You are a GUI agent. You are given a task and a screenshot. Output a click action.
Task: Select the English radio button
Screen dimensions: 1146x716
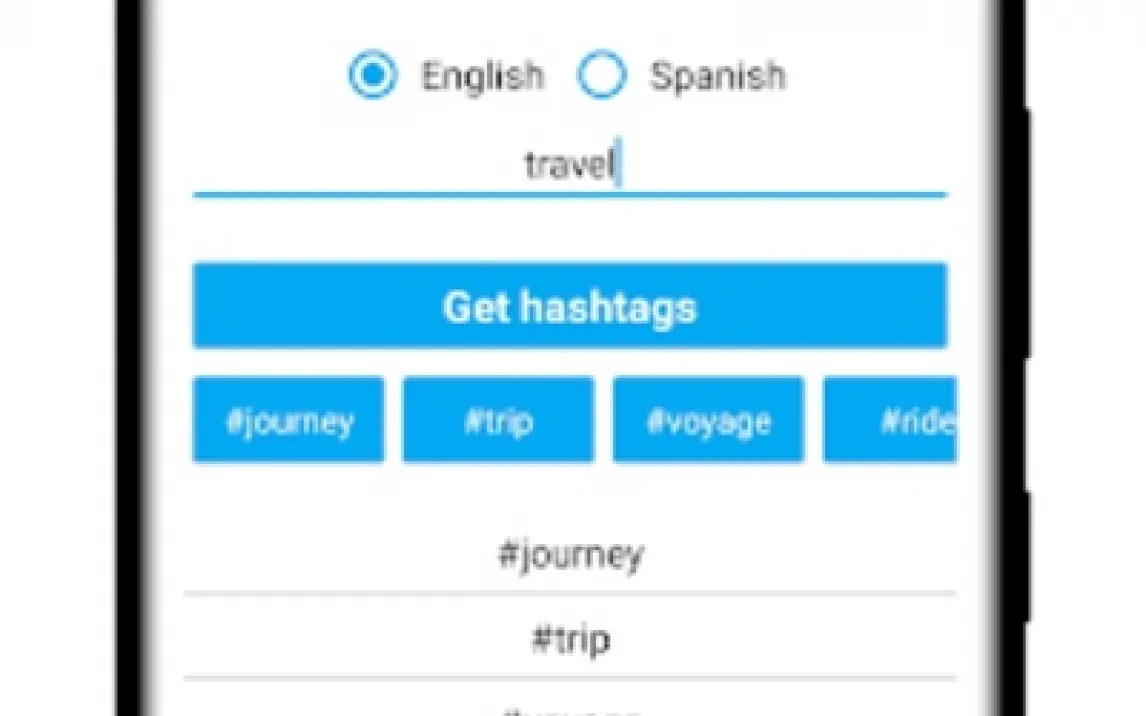pos(372,76)
